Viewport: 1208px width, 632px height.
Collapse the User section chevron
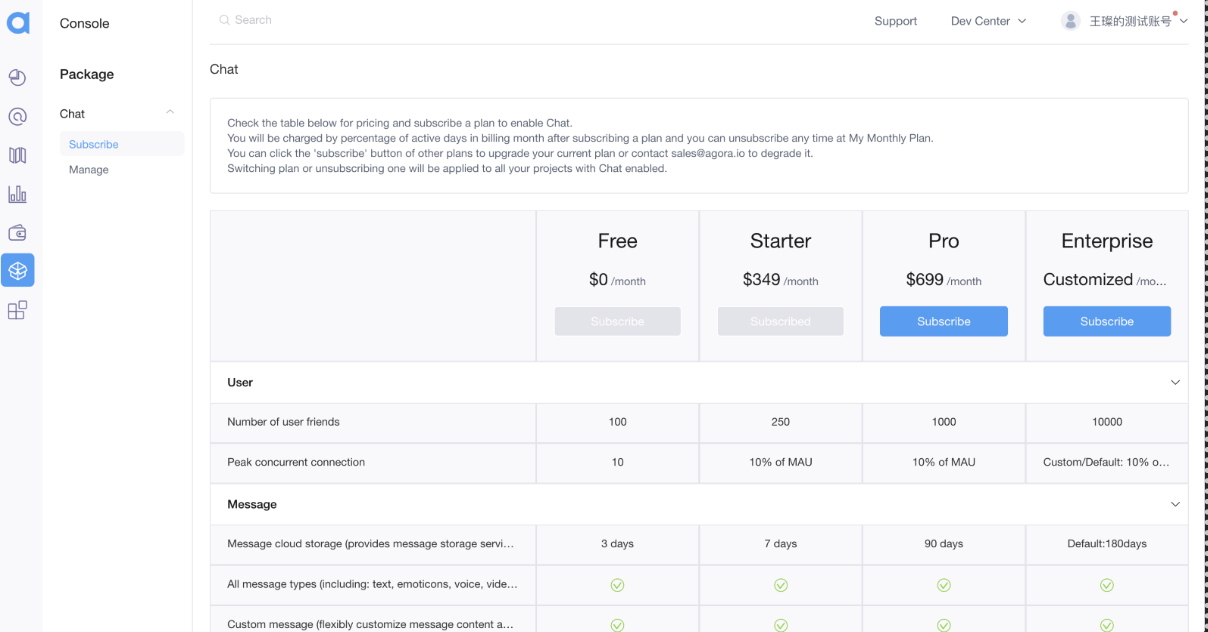tap(1175, 383)
